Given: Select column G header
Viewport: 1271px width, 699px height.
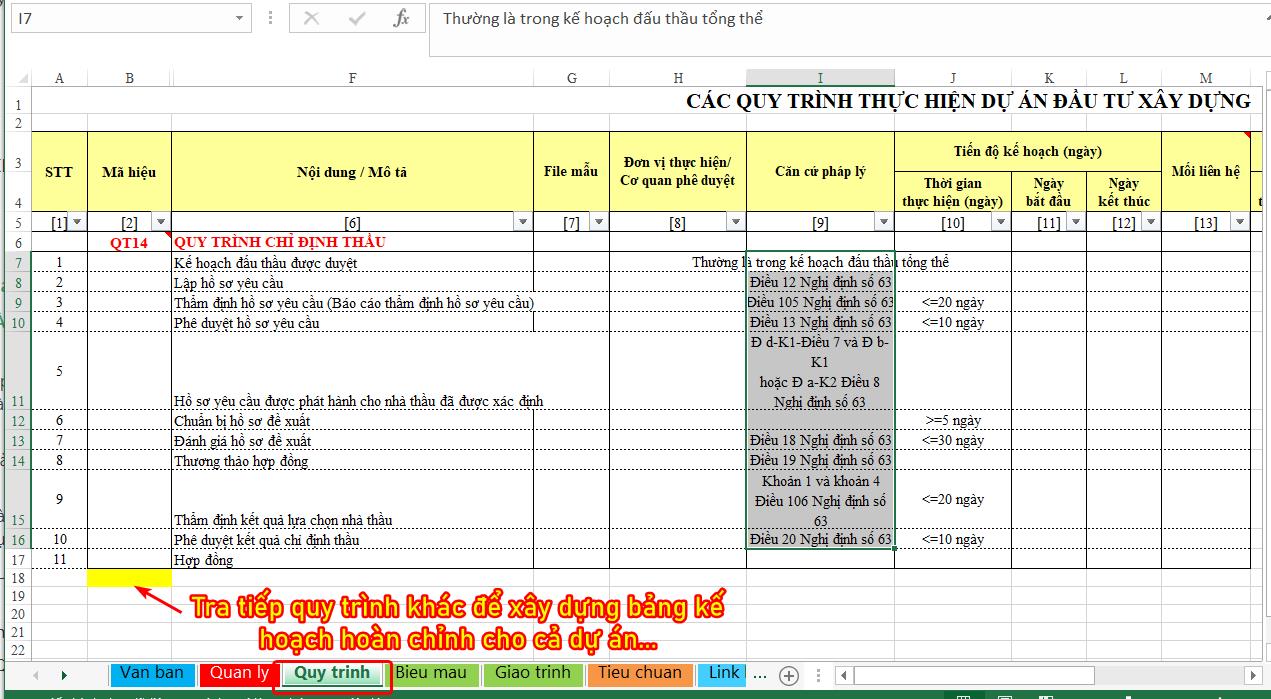Looking at the screenshot, I should (571, 78).
